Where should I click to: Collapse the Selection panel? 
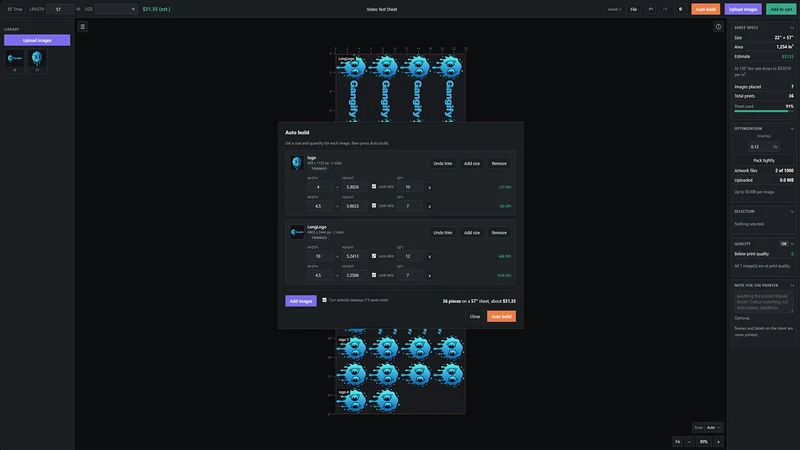(792, 211)
